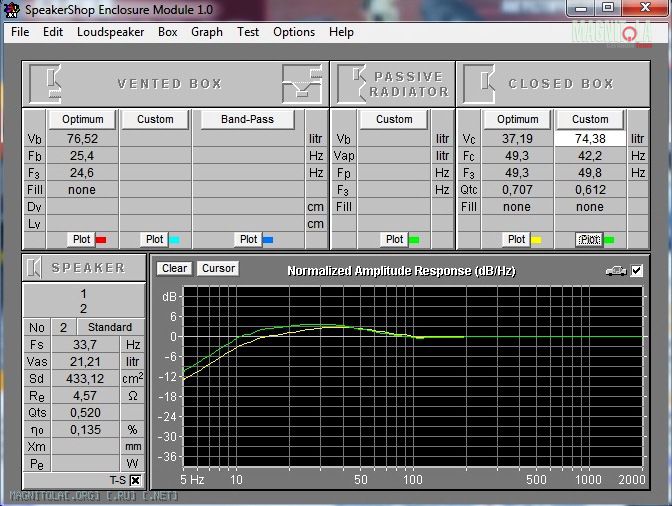
Task: Open the File menu
Action: (x=20, y=32)
